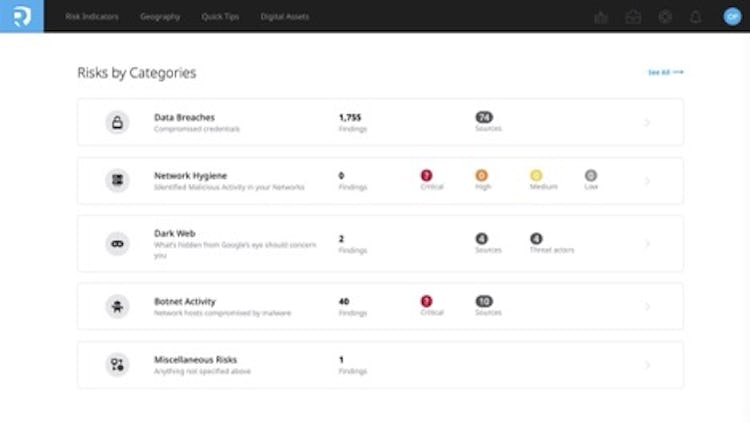The width and height of the screenshot is (750, 423).
Task: Switch to the Geography menu item
Action: (x=160, y=17)
